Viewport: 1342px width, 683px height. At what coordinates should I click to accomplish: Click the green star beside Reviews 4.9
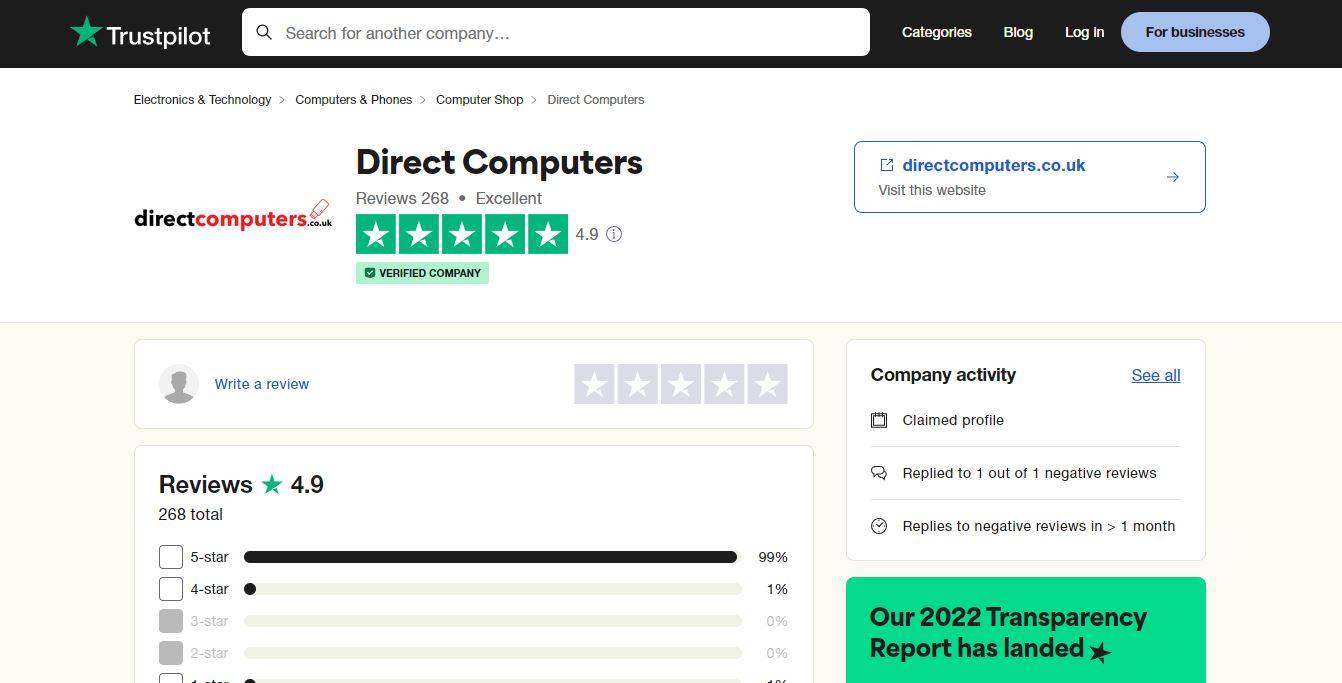(272, 485)
